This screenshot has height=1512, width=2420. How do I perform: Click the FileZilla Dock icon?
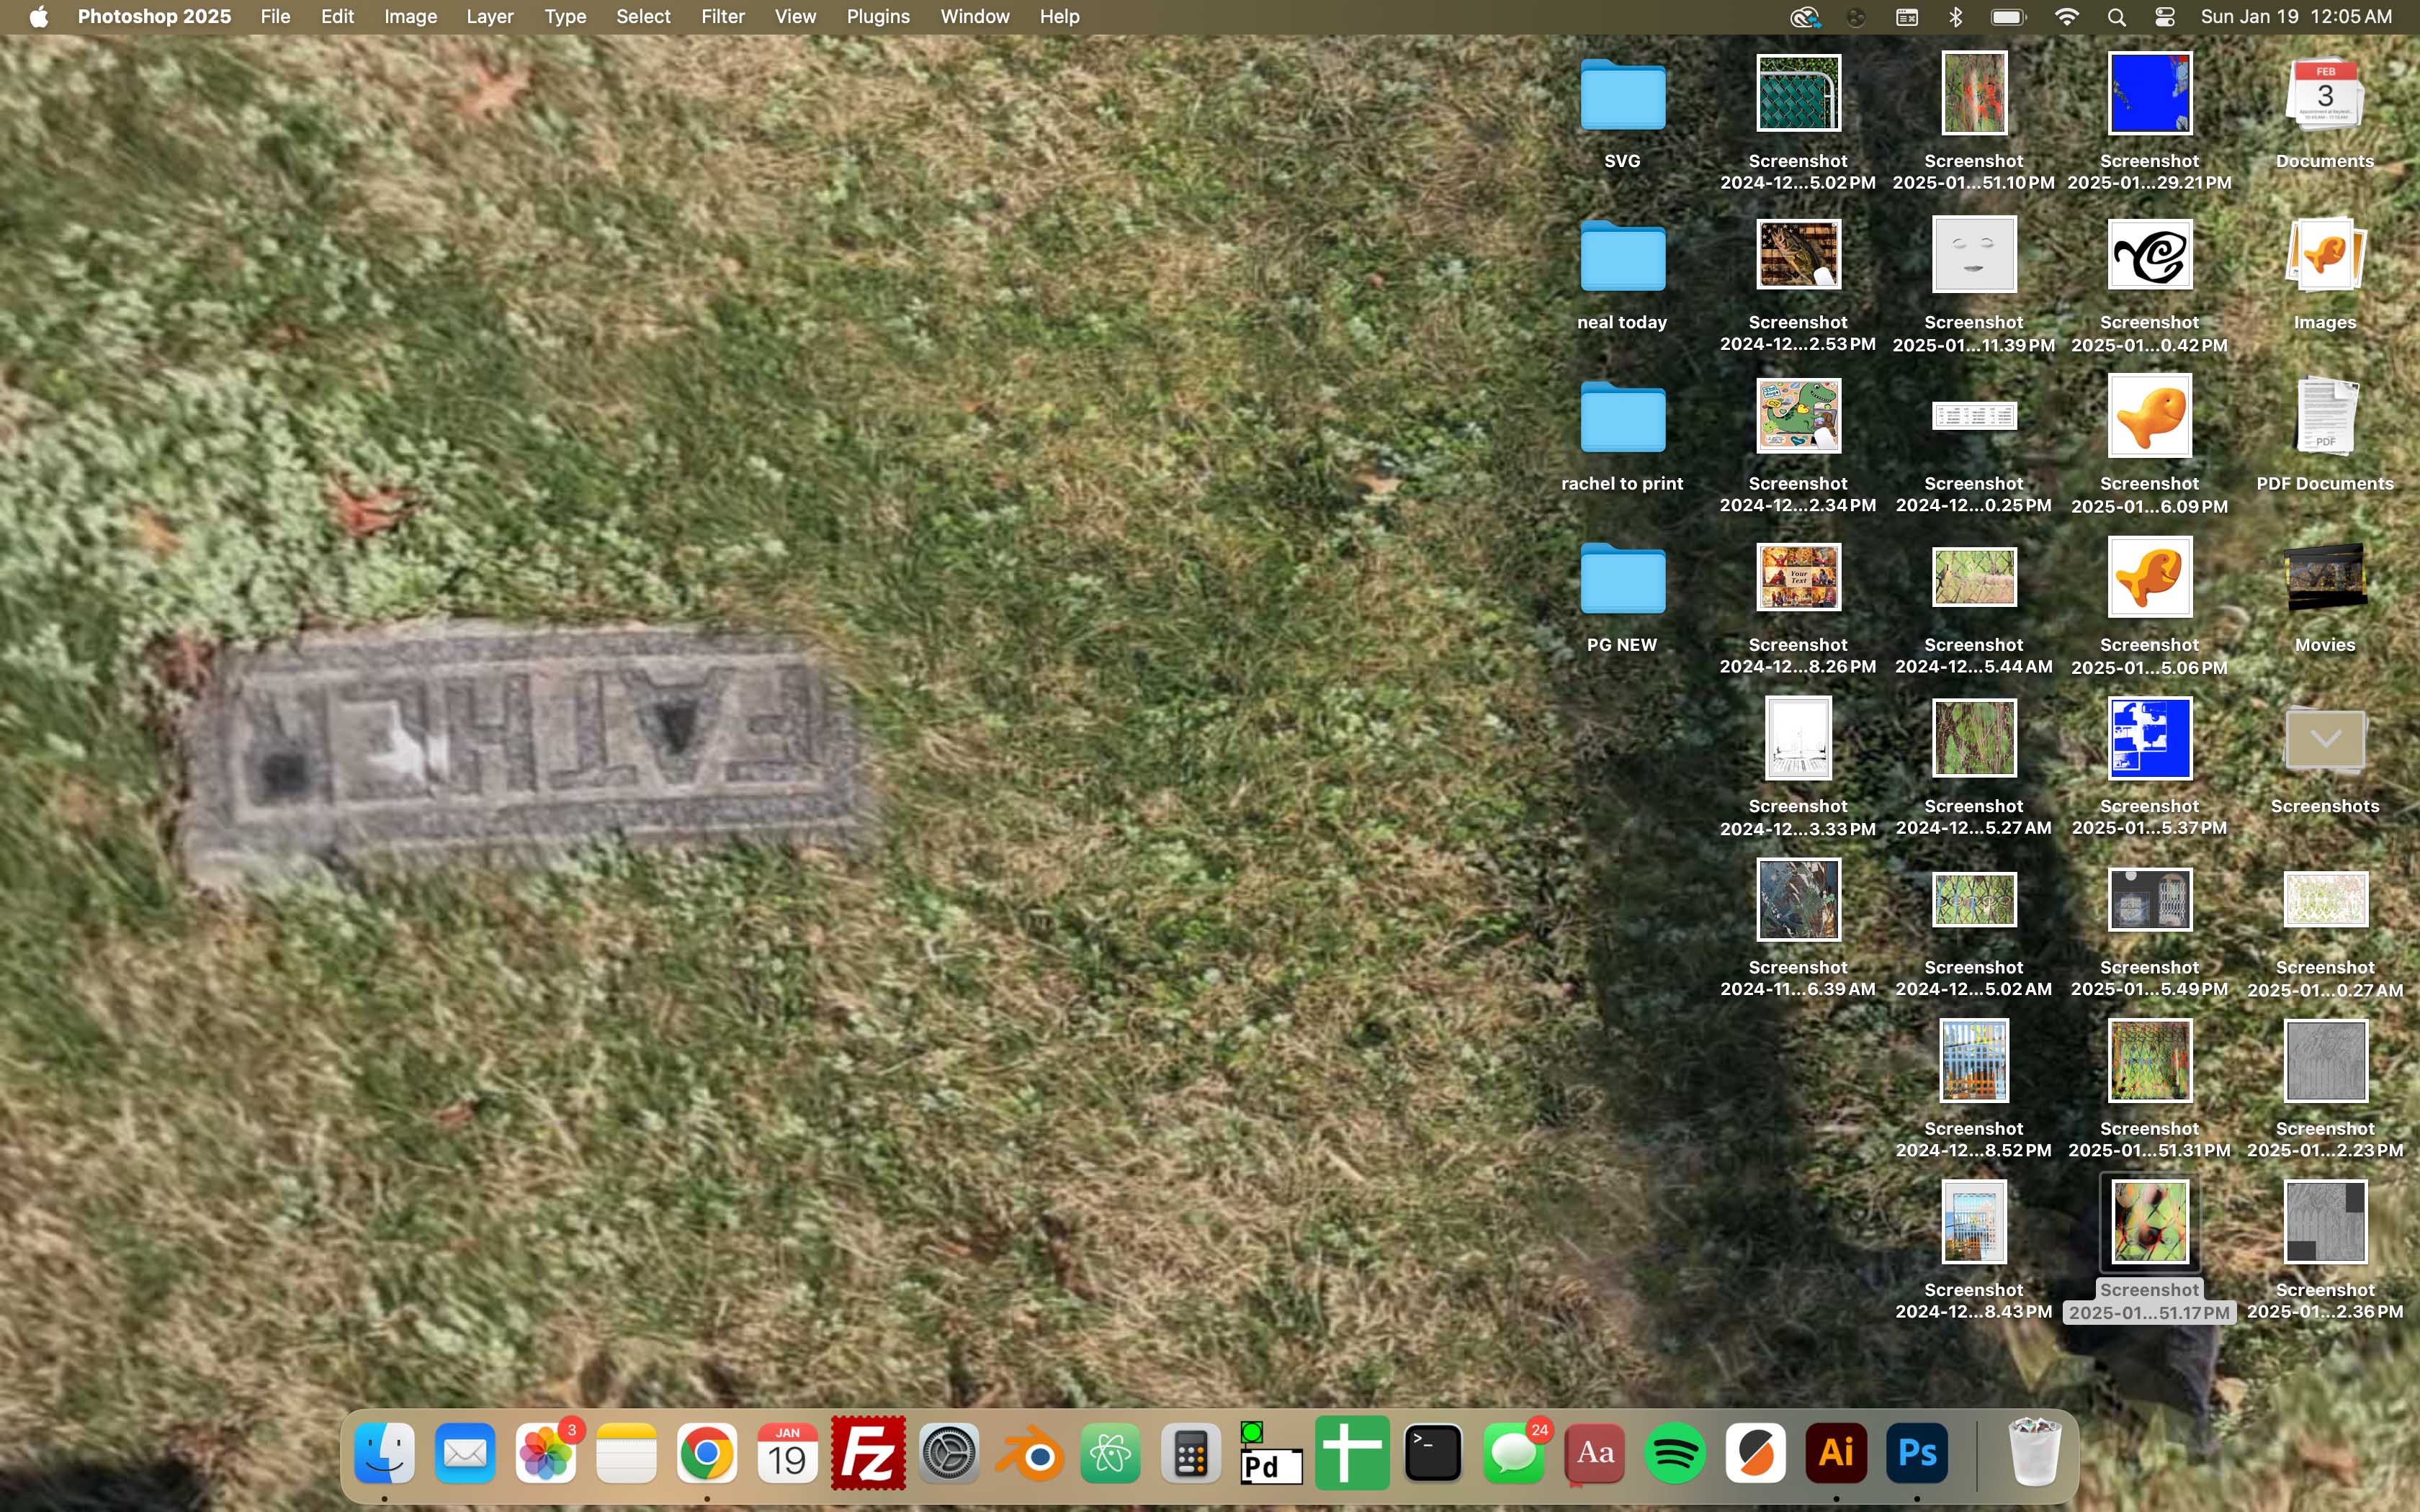pyautogui.click(x=868, y=1453)
